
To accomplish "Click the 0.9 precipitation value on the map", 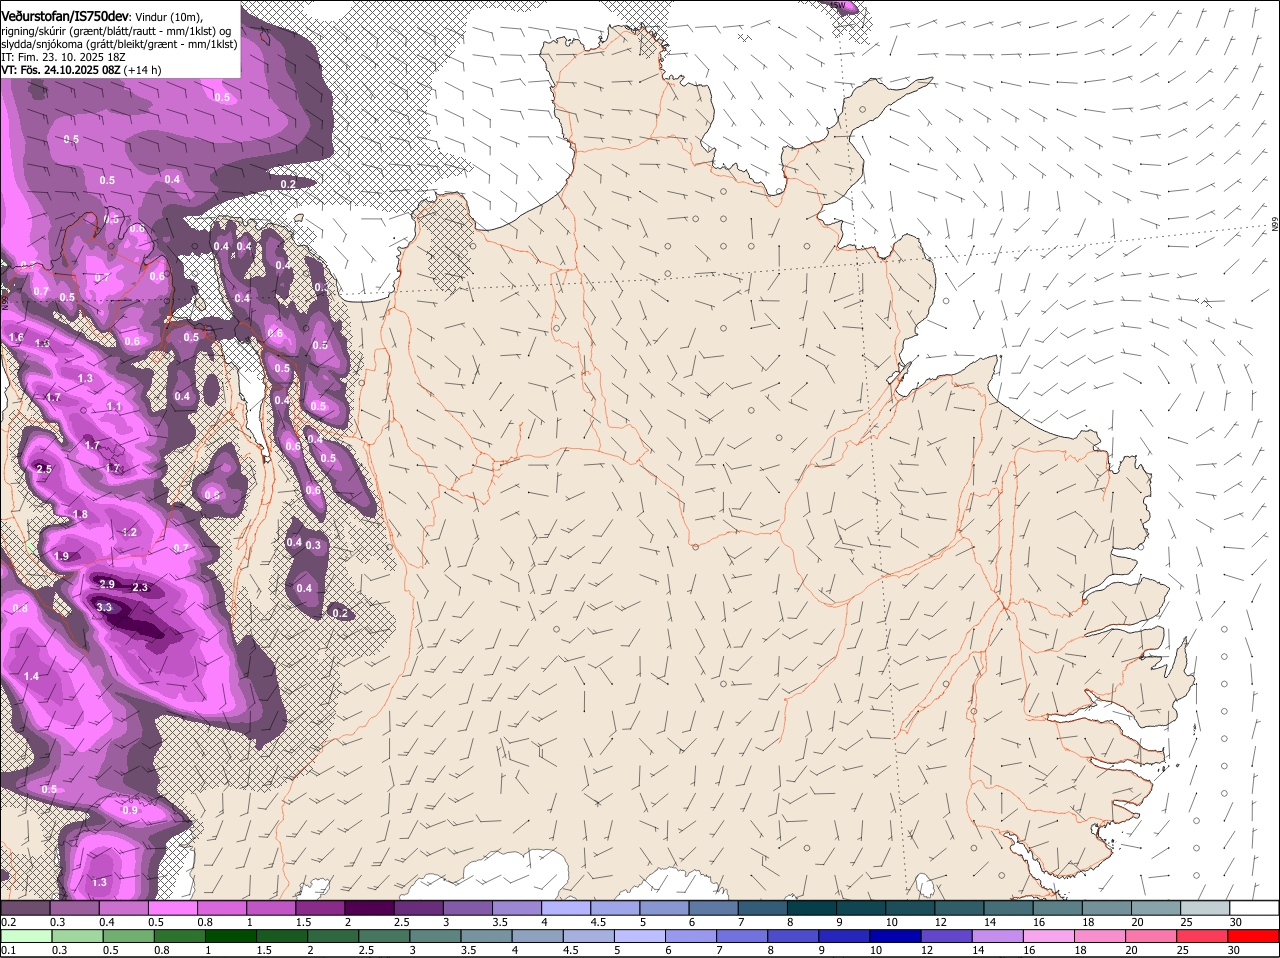I will (130, 809).
